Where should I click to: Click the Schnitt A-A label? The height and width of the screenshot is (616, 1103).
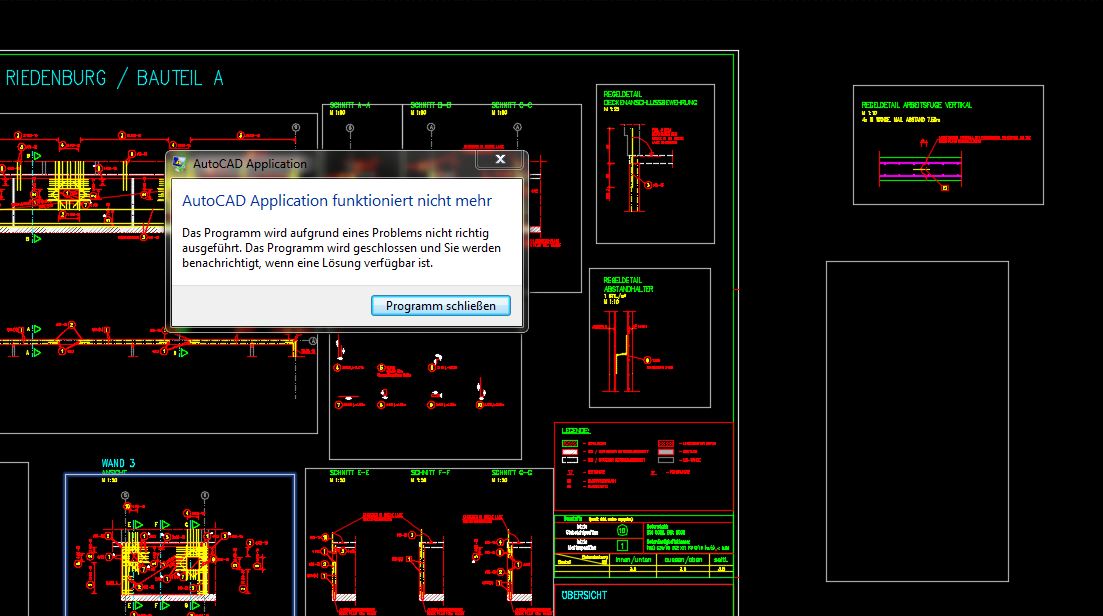pos(350,105)
